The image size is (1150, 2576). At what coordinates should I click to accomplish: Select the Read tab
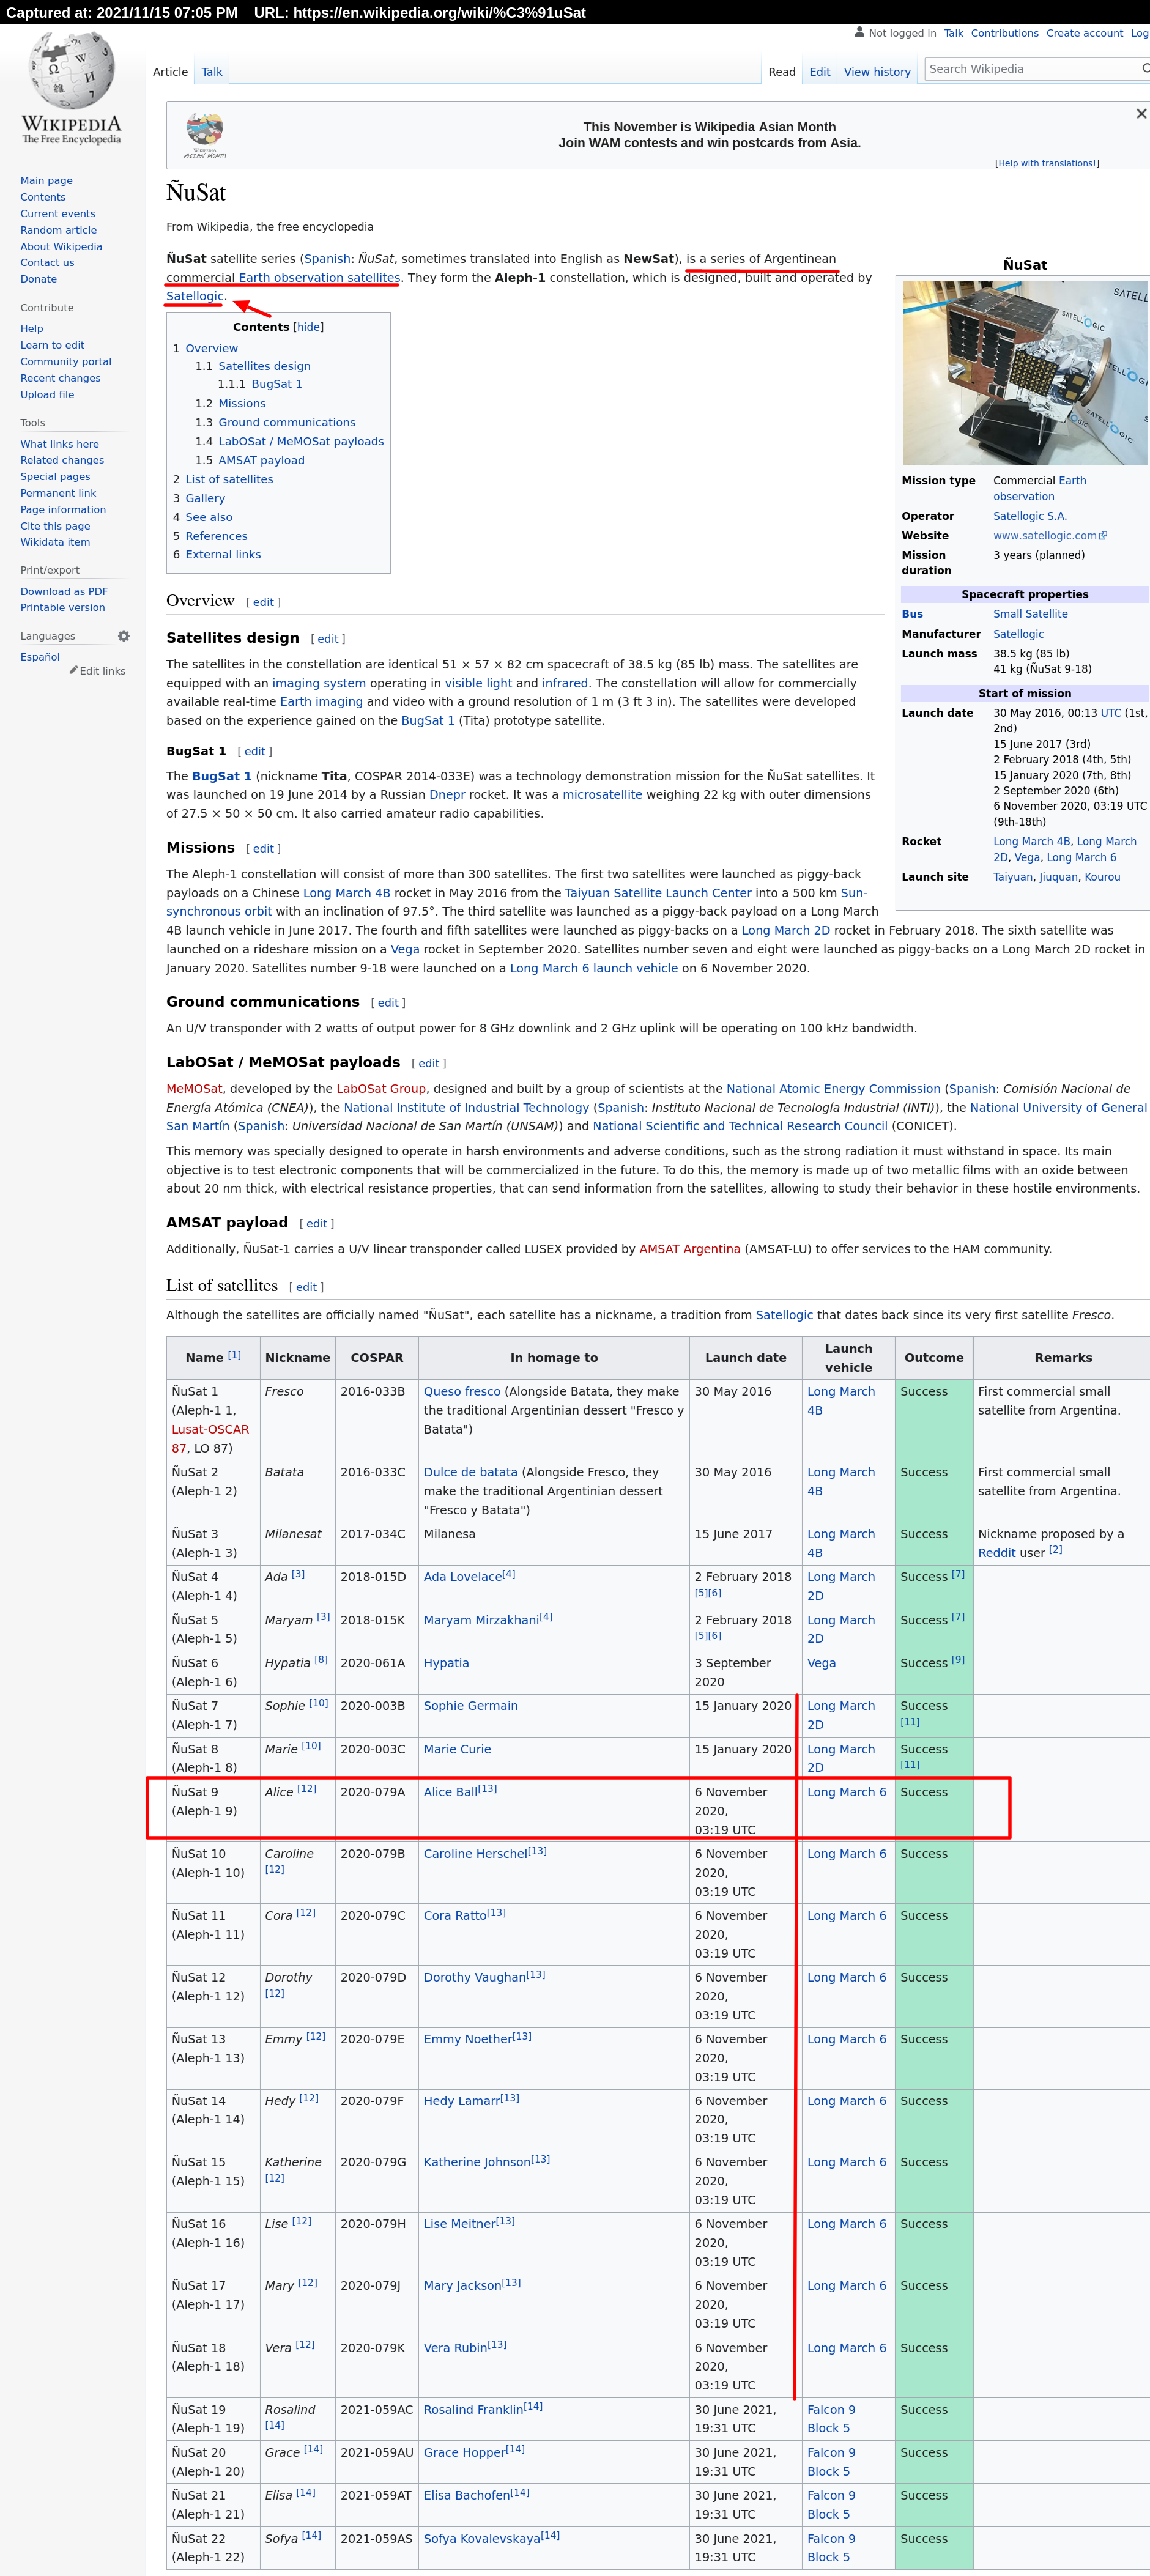tap(782, 72)
